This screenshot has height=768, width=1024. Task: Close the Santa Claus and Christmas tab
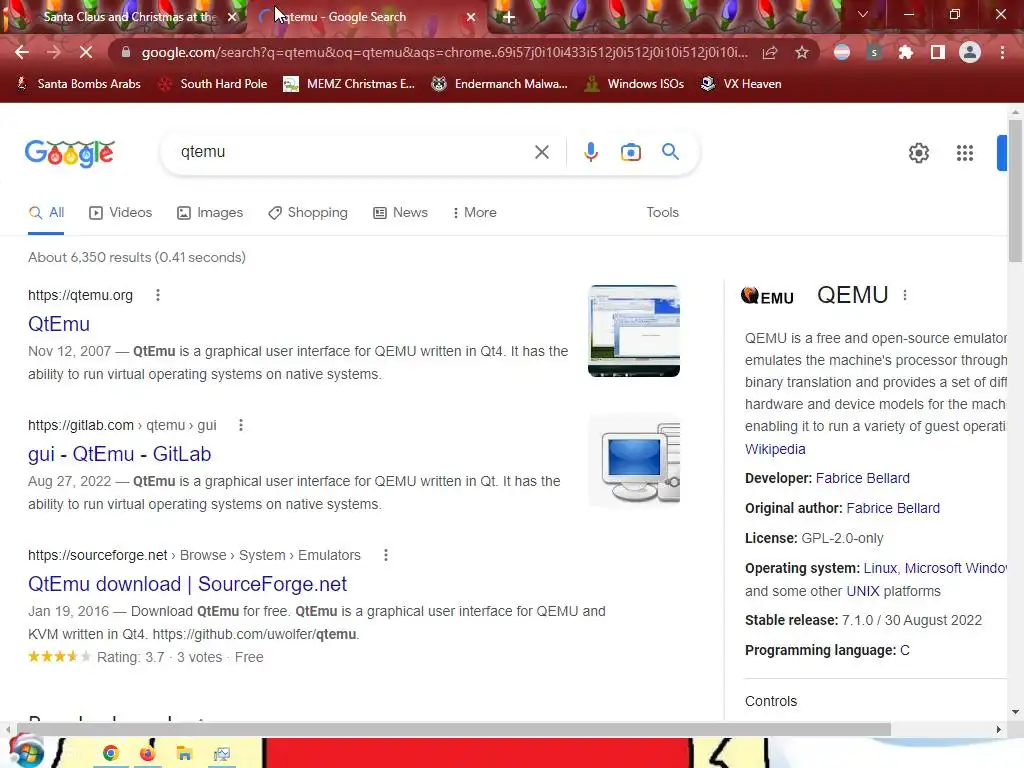[232, 17]
